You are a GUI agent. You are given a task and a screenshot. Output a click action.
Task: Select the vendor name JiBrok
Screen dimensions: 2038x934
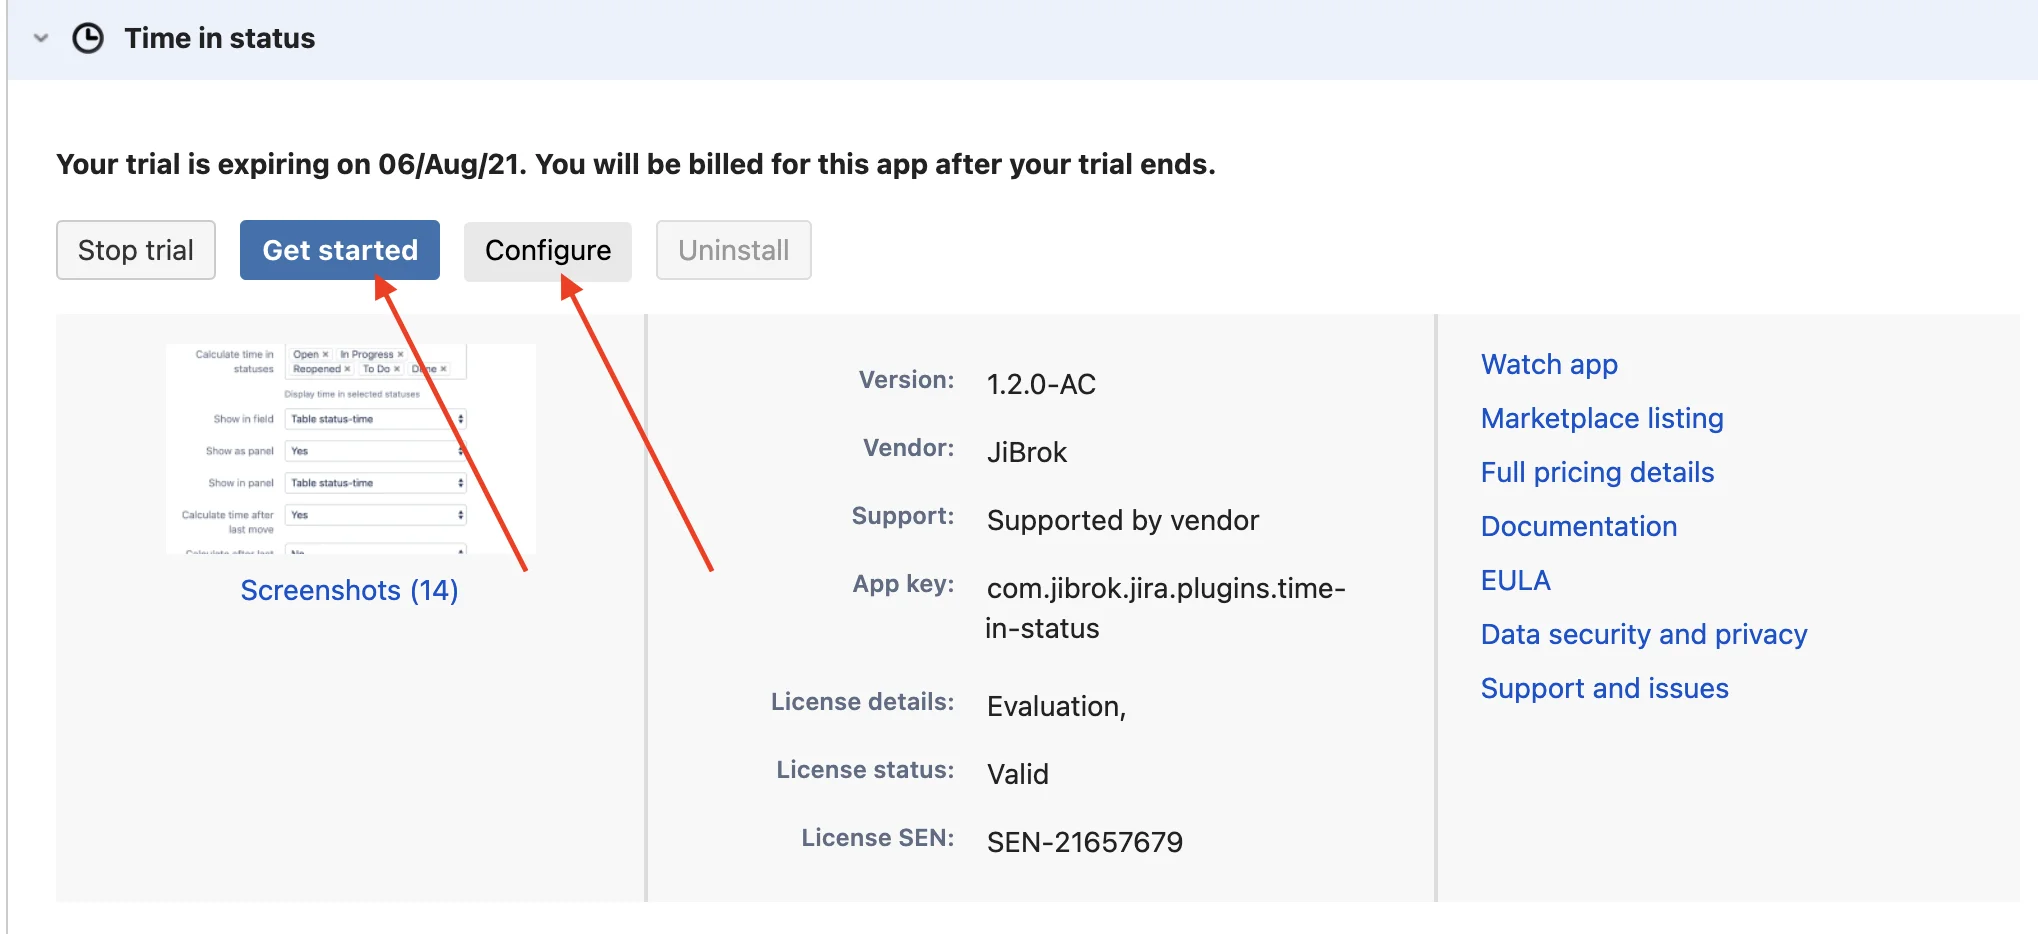pos(1027,452)
